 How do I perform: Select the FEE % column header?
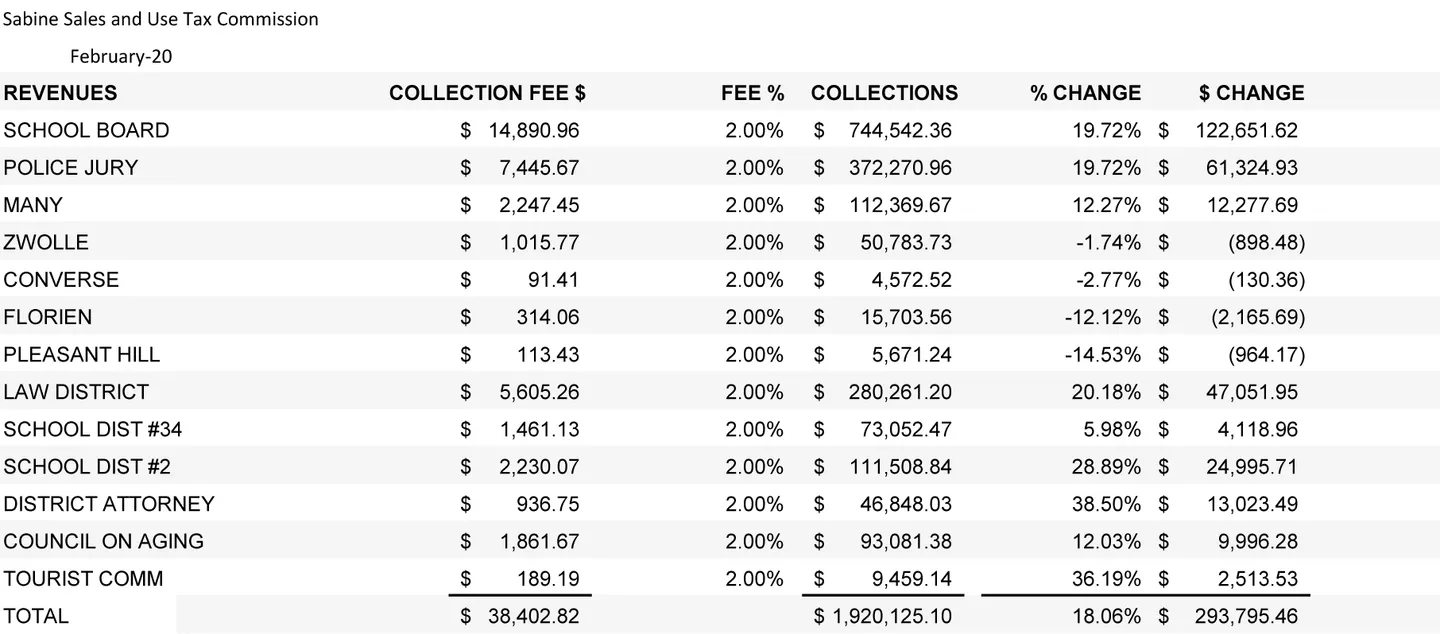[752, 93]
